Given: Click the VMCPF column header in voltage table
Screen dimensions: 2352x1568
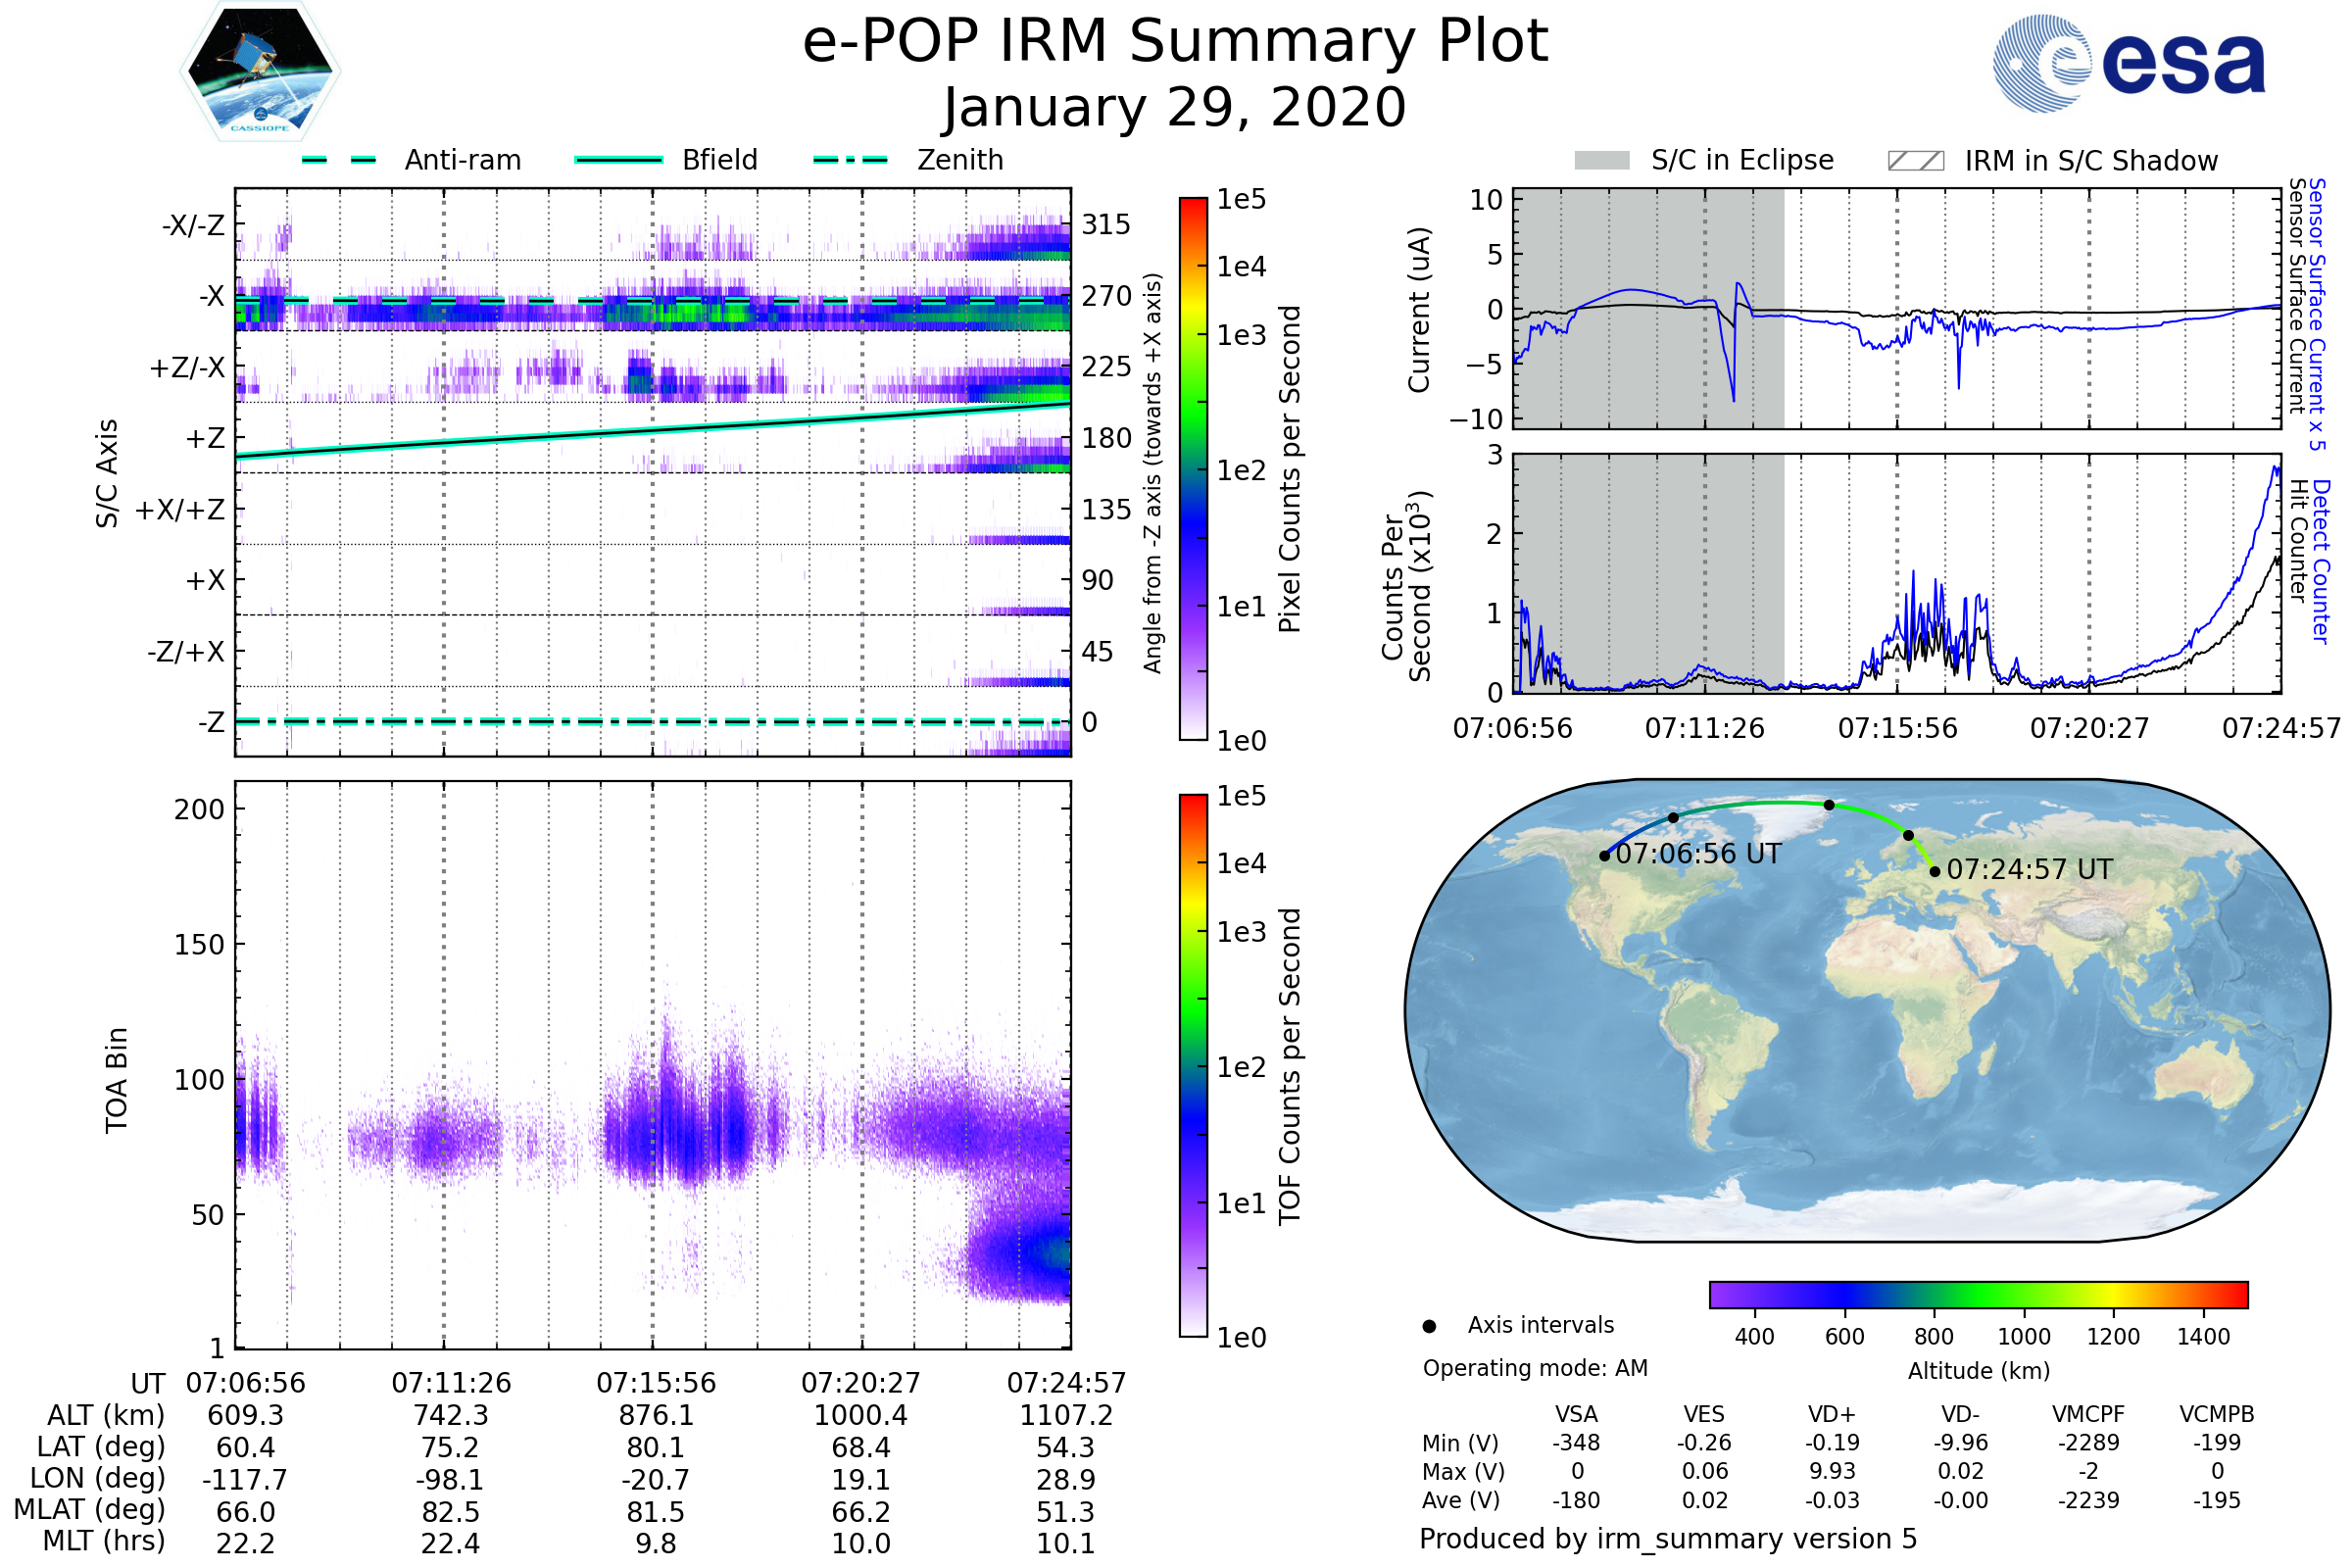Looking at the screenshot, I should [2088, 1414].
